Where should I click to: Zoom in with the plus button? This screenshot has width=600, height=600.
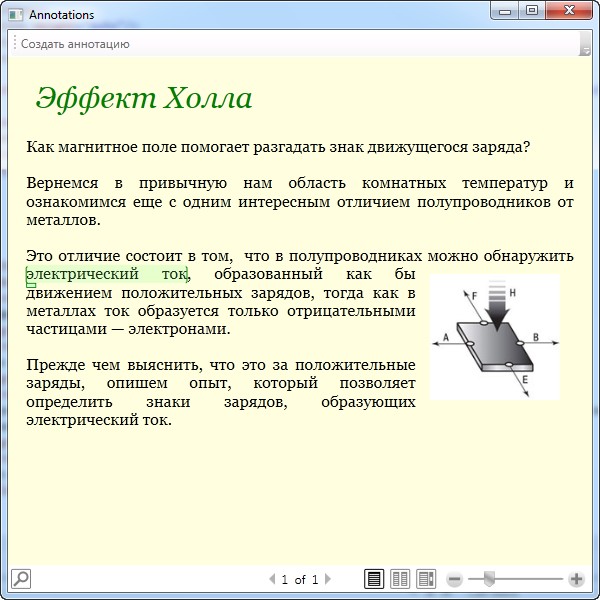click(577, 579)
